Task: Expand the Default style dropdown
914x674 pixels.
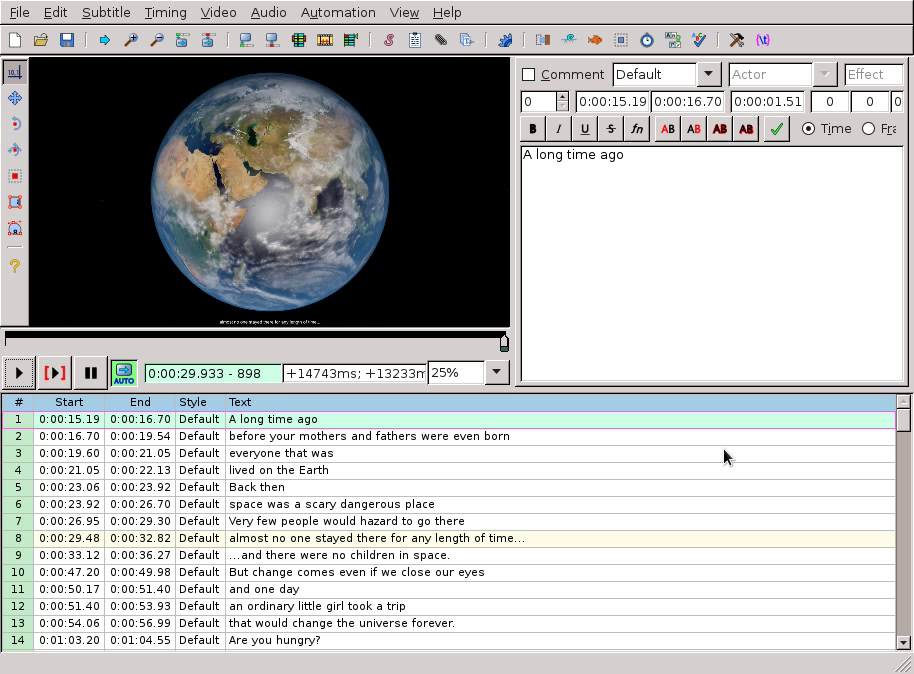Action: (708, 75)
